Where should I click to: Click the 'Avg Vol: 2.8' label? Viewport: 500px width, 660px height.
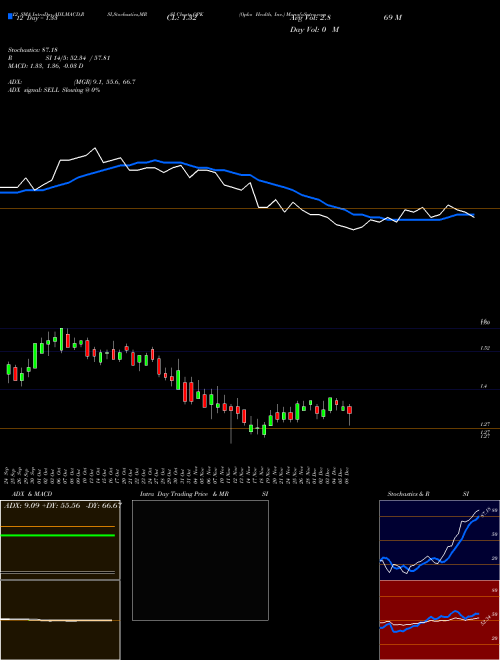click(x=310, y=18)
